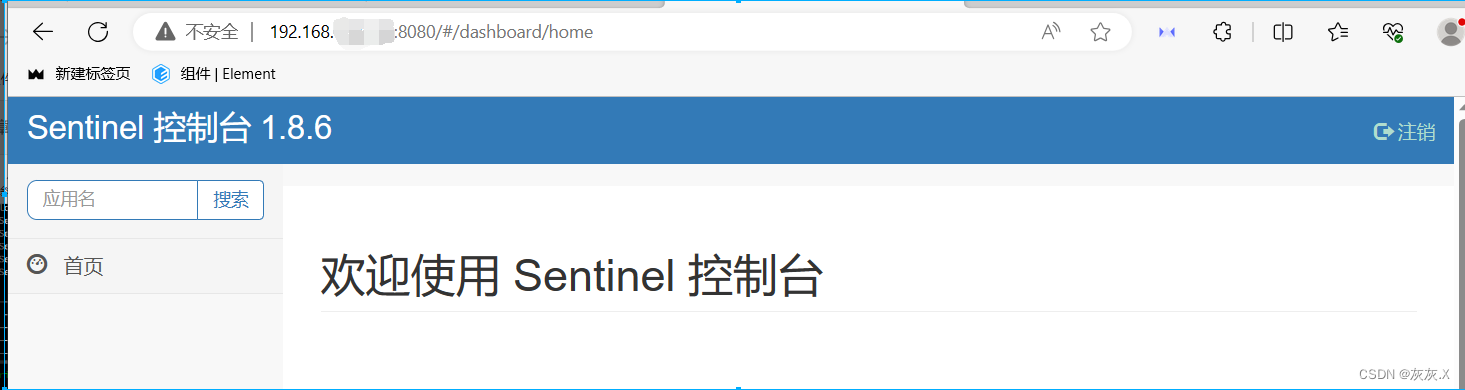Screen dimensions: 1465x390
Task: Open the user profile avatar
Action: click(1451, 32)
